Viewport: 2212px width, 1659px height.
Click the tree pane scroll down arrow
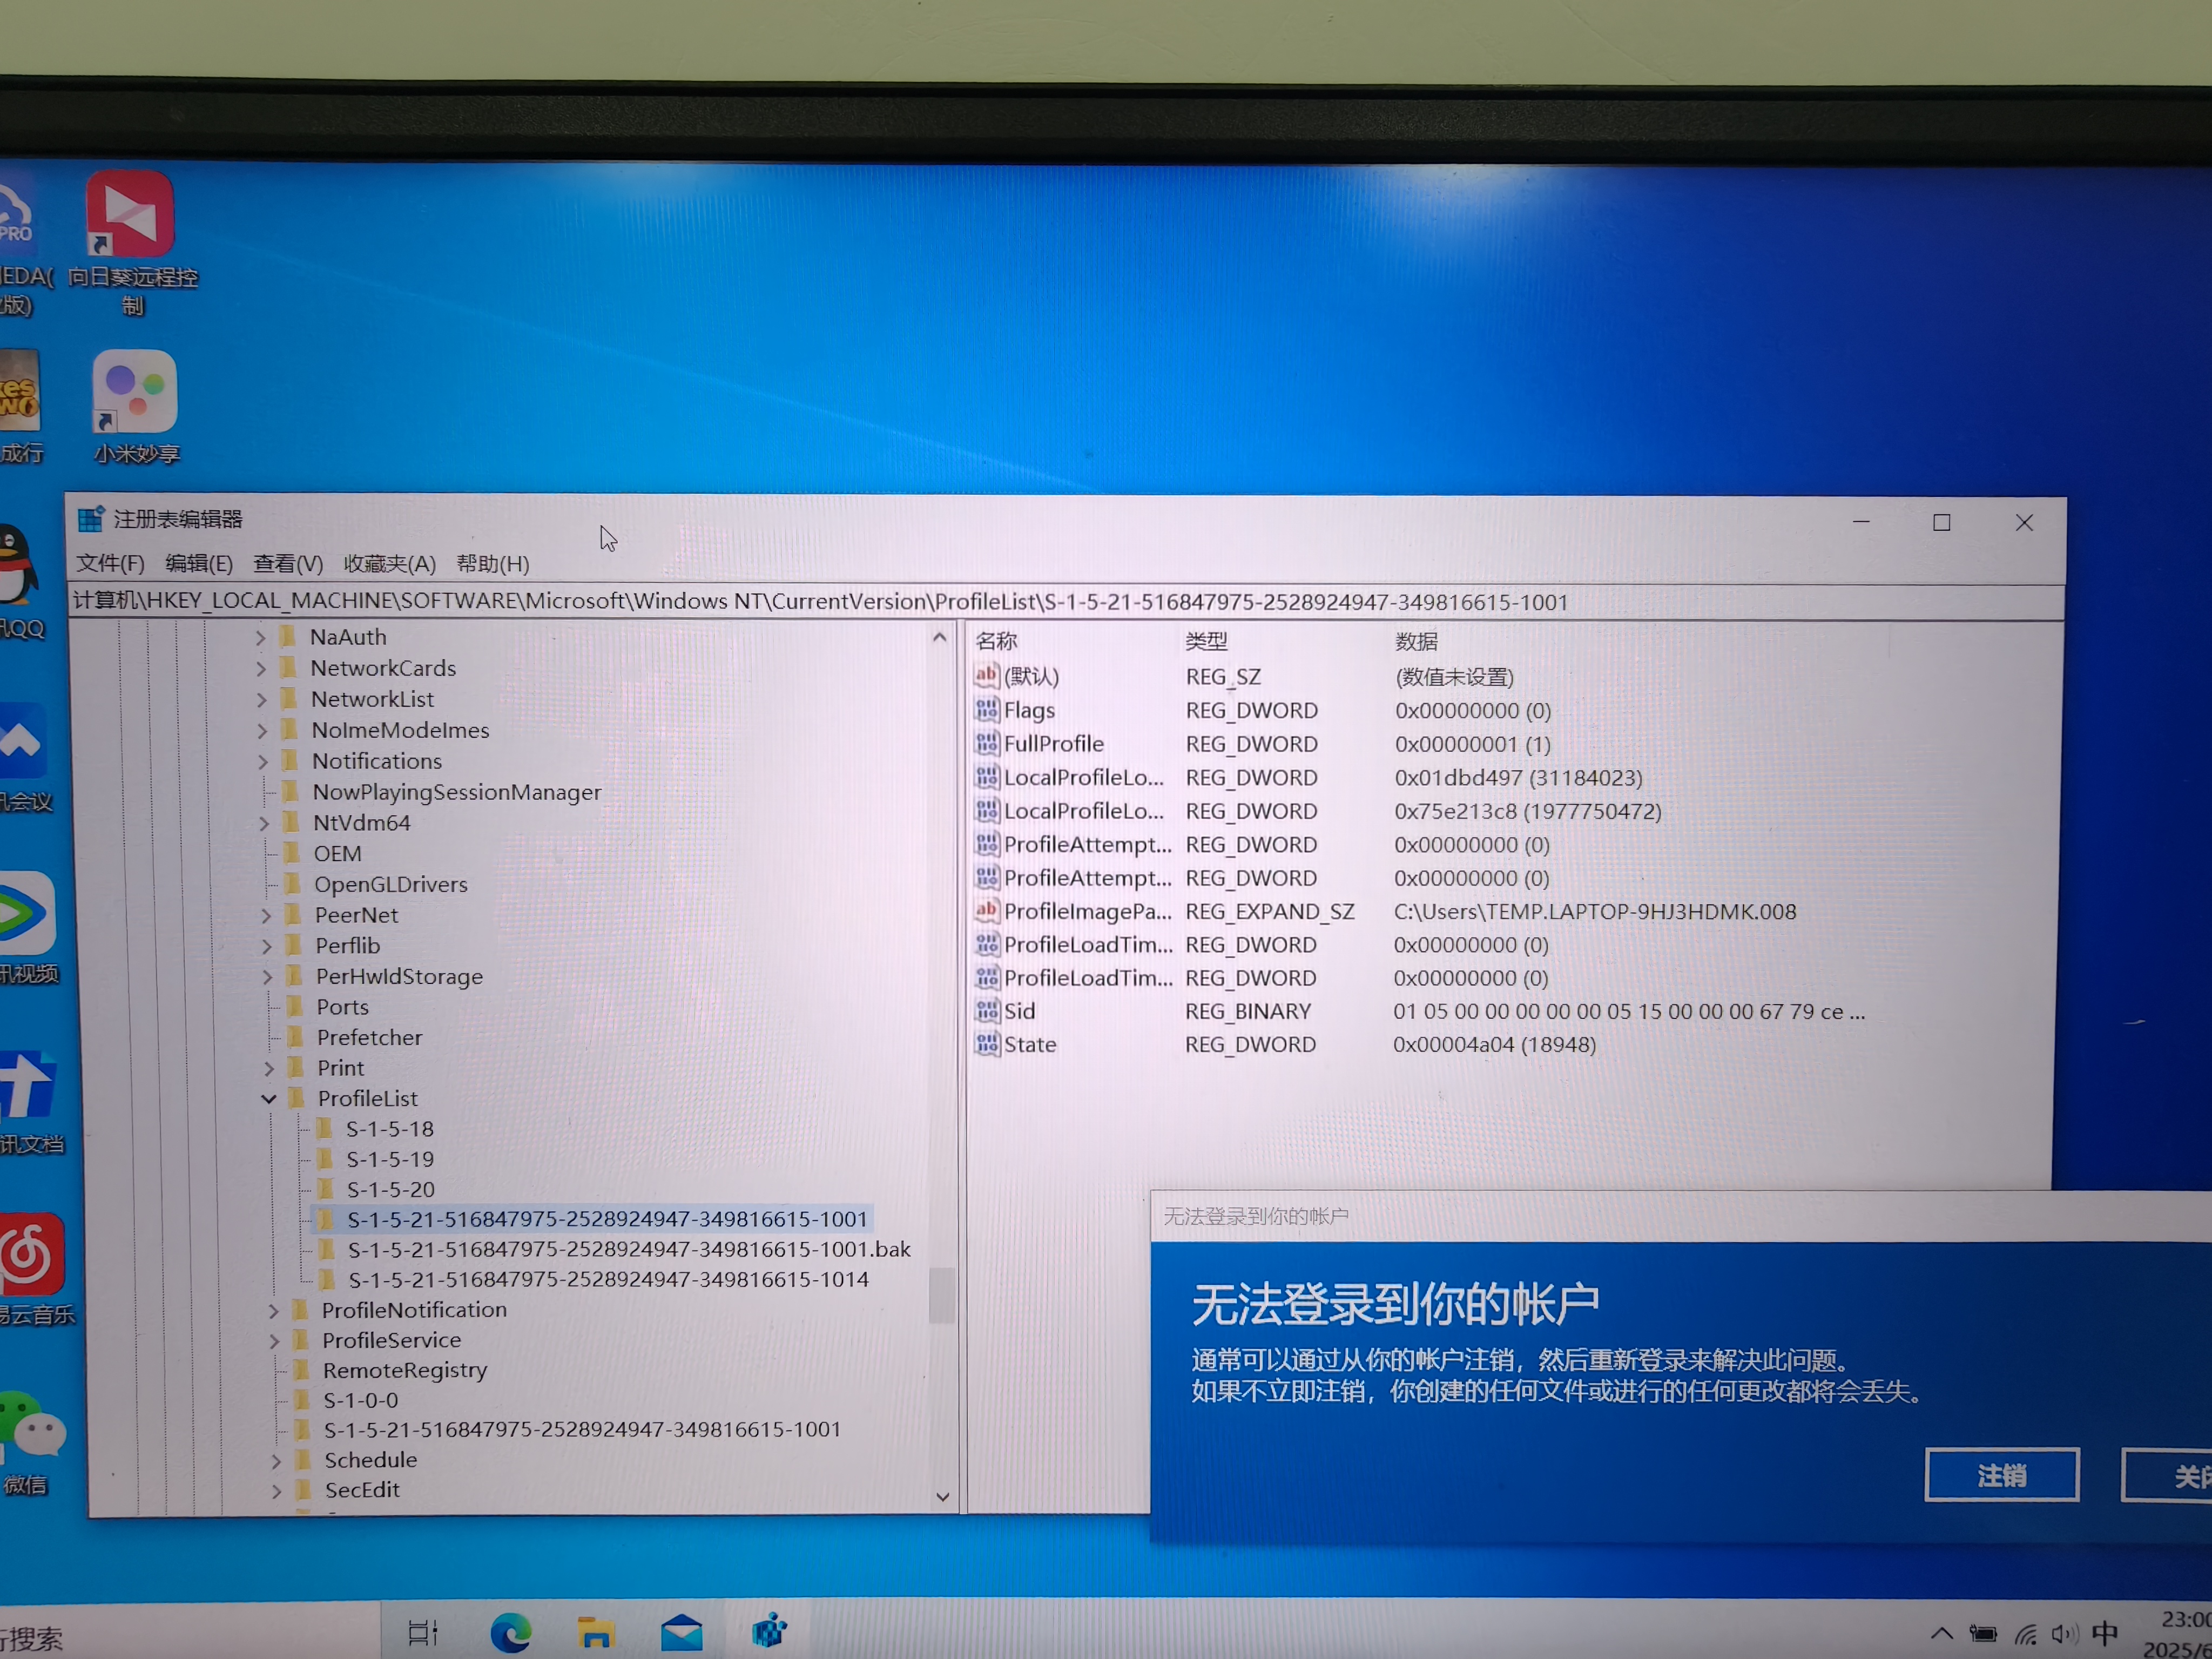(942, 1497)
